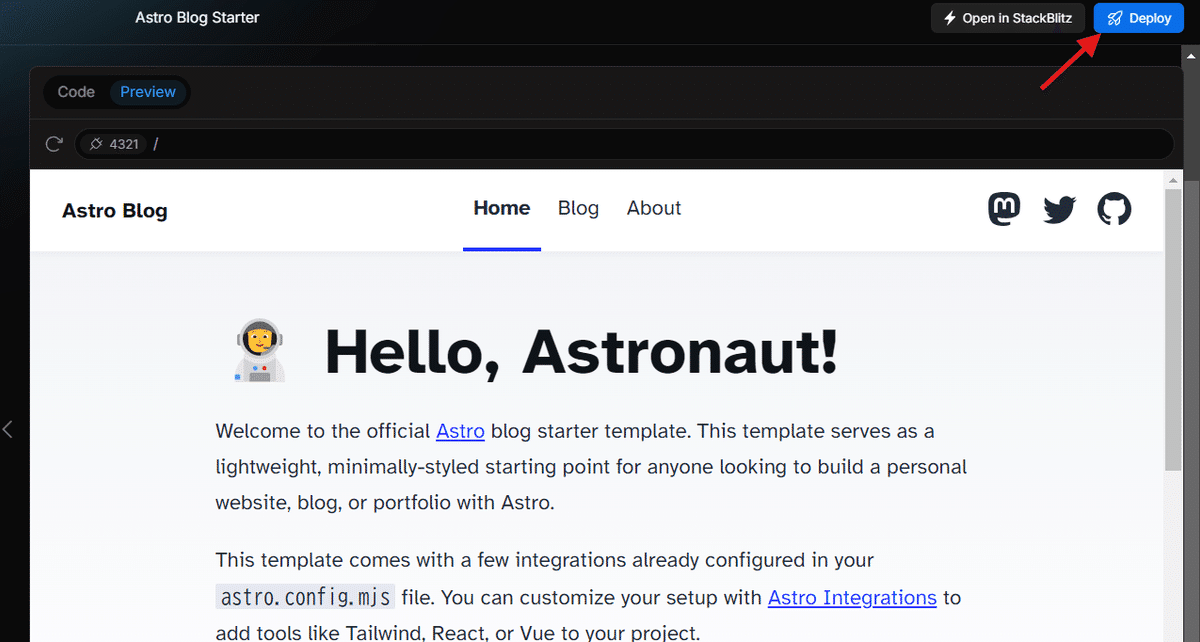1200x642 pixels.
Task: Focus the preview URL path field
Action: 660,144
